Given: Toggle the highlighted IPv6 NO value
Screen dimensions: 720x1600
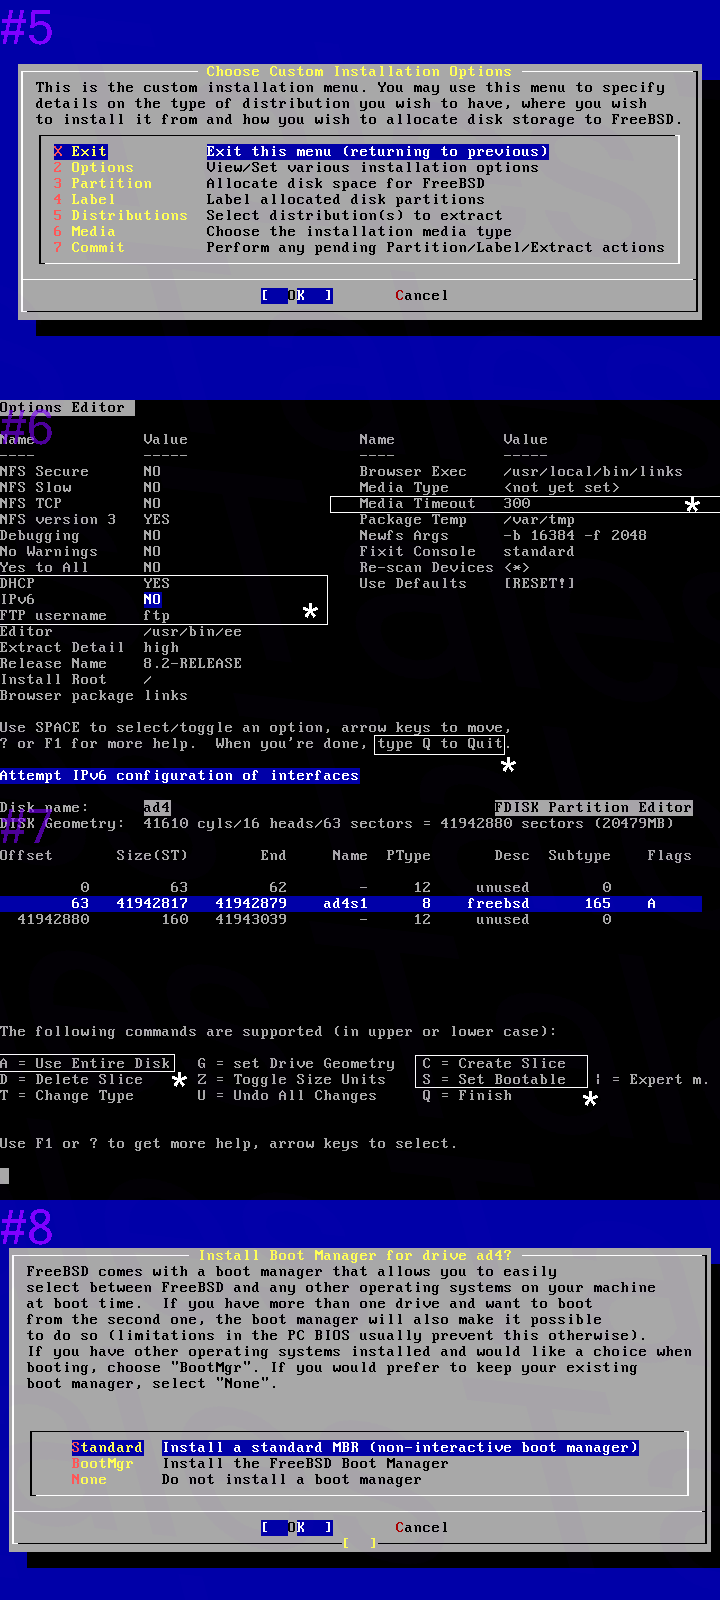Looking at the screenshot, I should (152, 600).
